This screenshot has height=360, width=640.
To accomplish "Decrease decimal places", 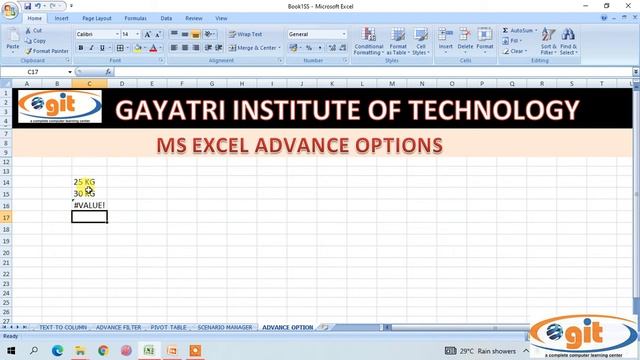I will point(343,48).
